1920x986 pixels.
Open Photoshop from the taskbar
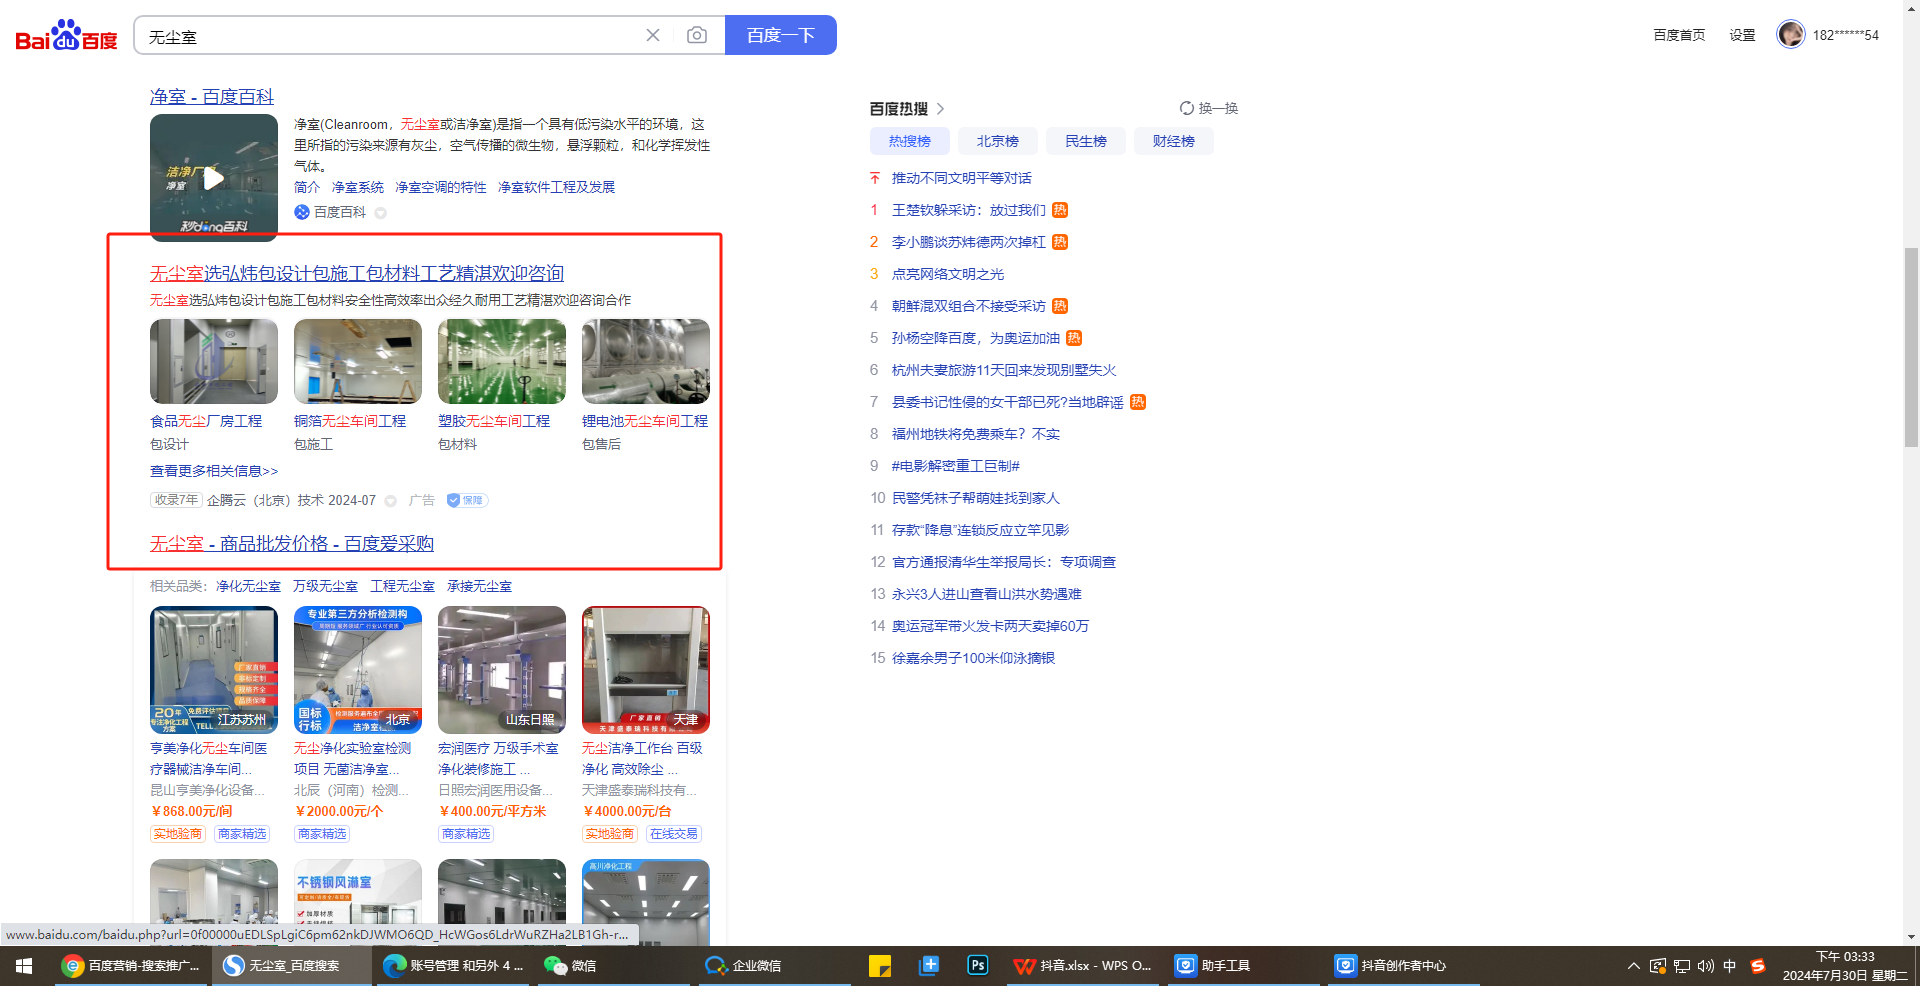[977, 965]
